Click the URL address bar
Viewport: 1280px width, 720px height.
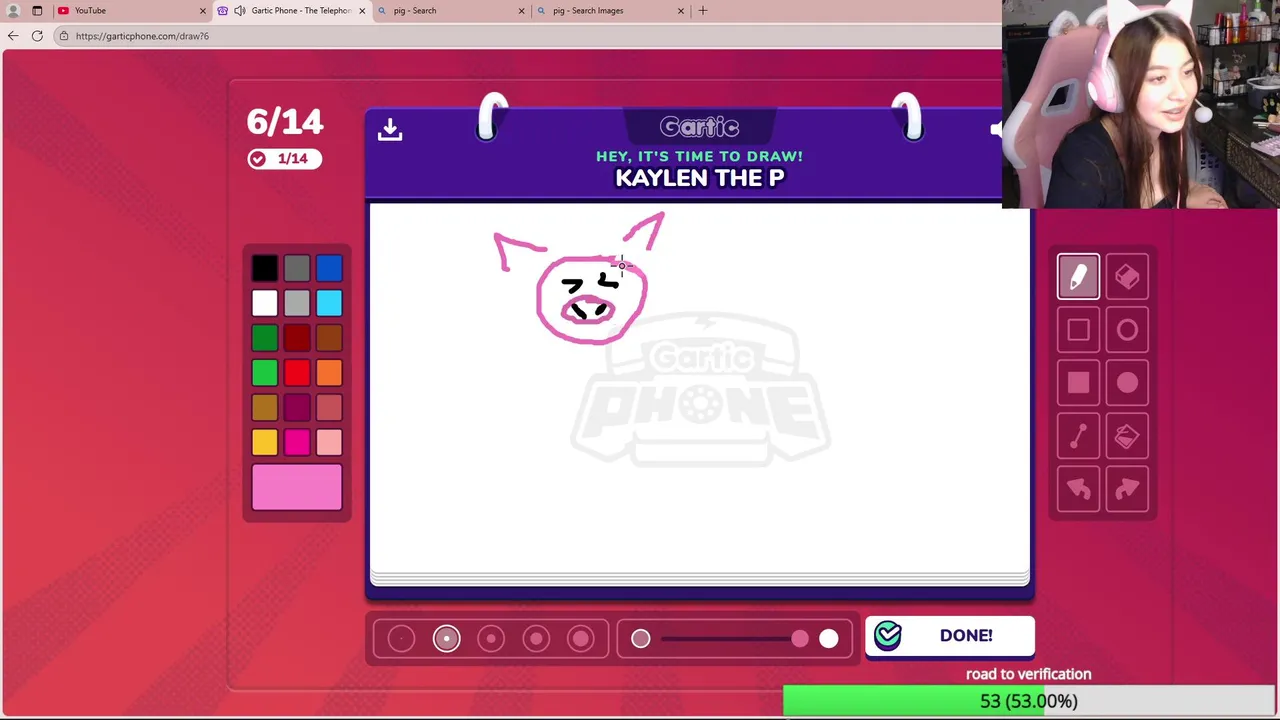pos(530,36)
